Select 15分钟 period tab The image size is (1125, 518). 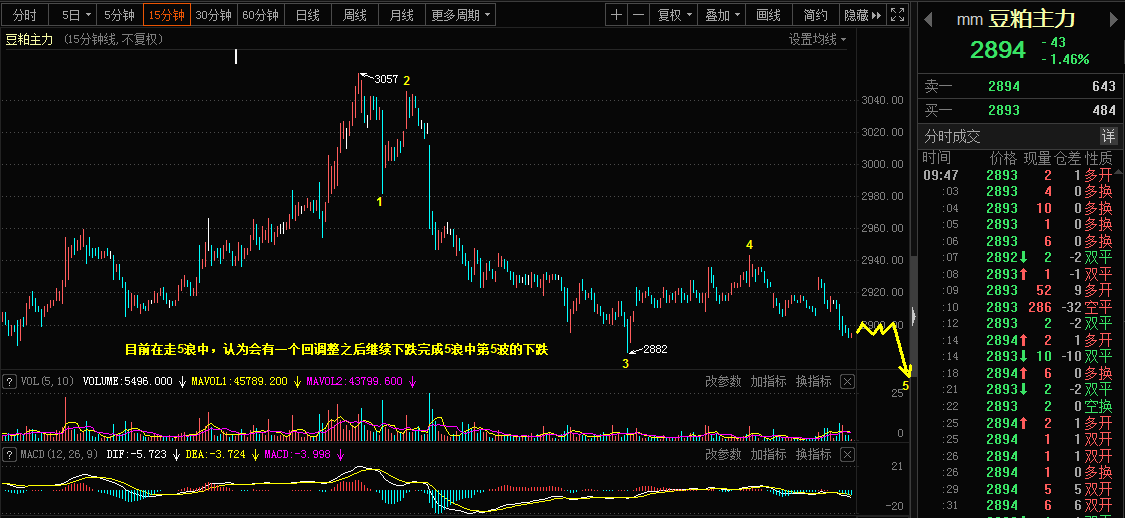point(166,14)
